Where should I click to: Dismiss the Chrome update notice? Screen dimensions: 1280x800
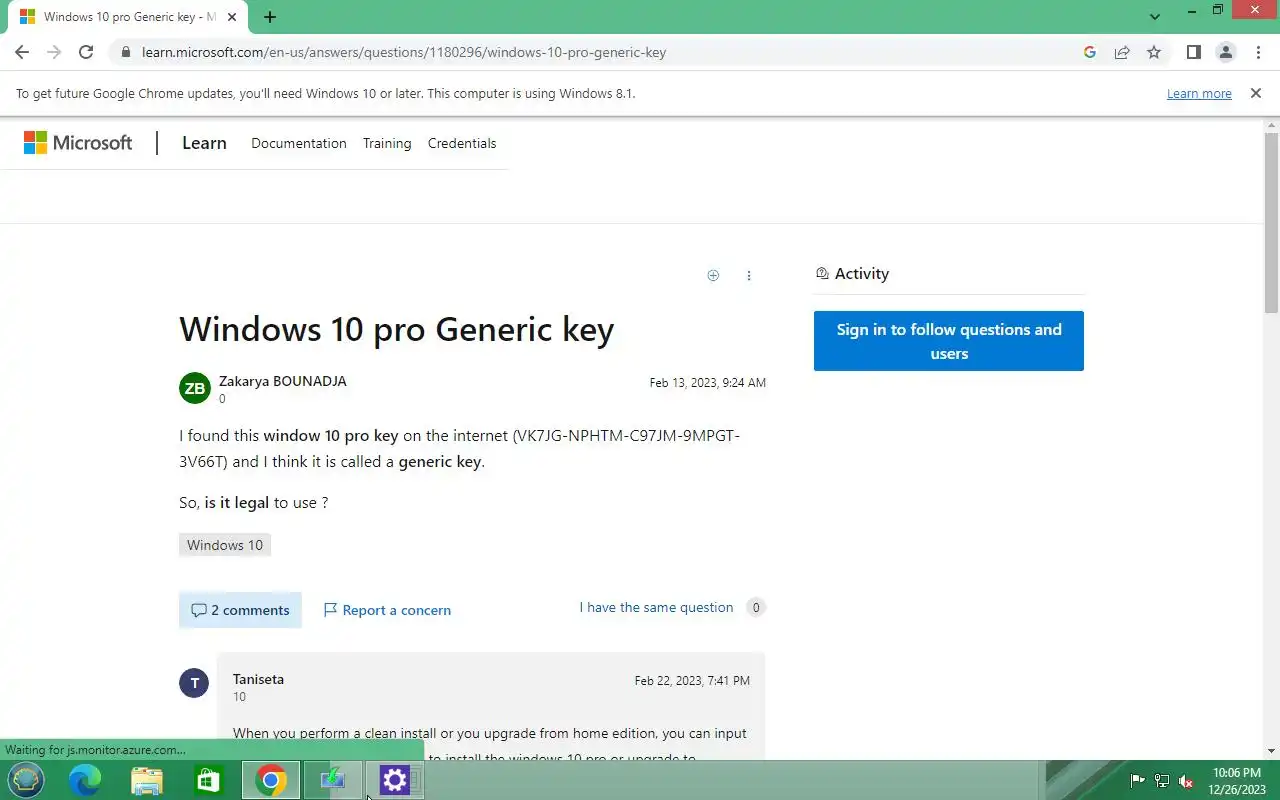click(1255, 93)
